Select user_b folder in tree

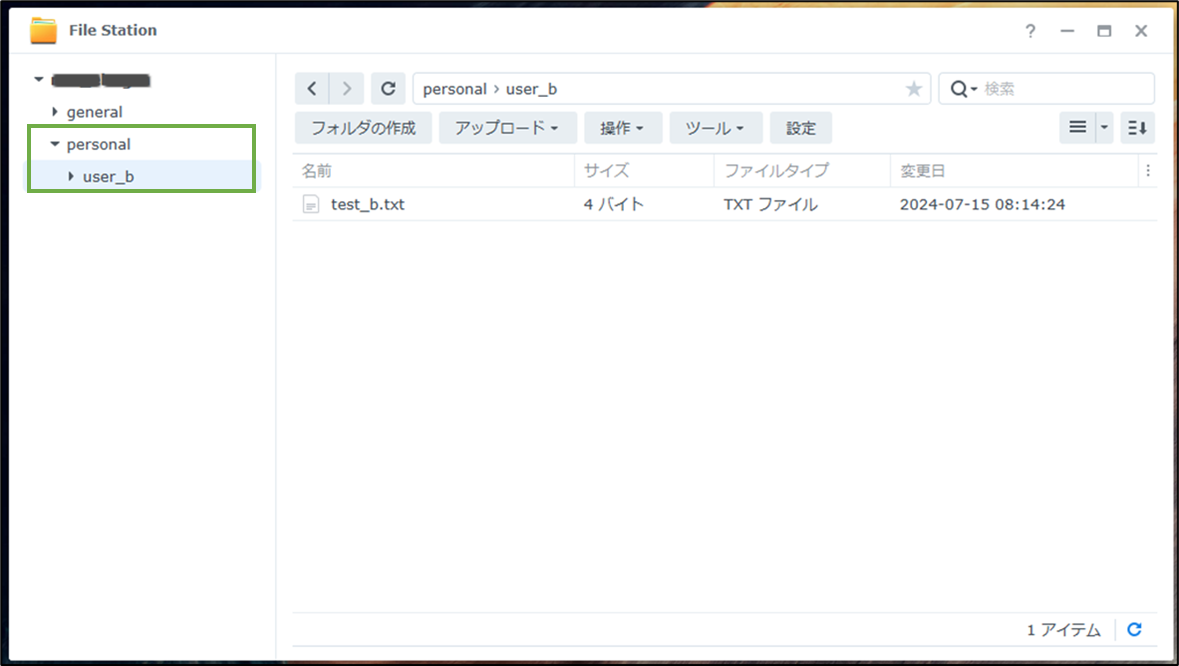(108, 177)
